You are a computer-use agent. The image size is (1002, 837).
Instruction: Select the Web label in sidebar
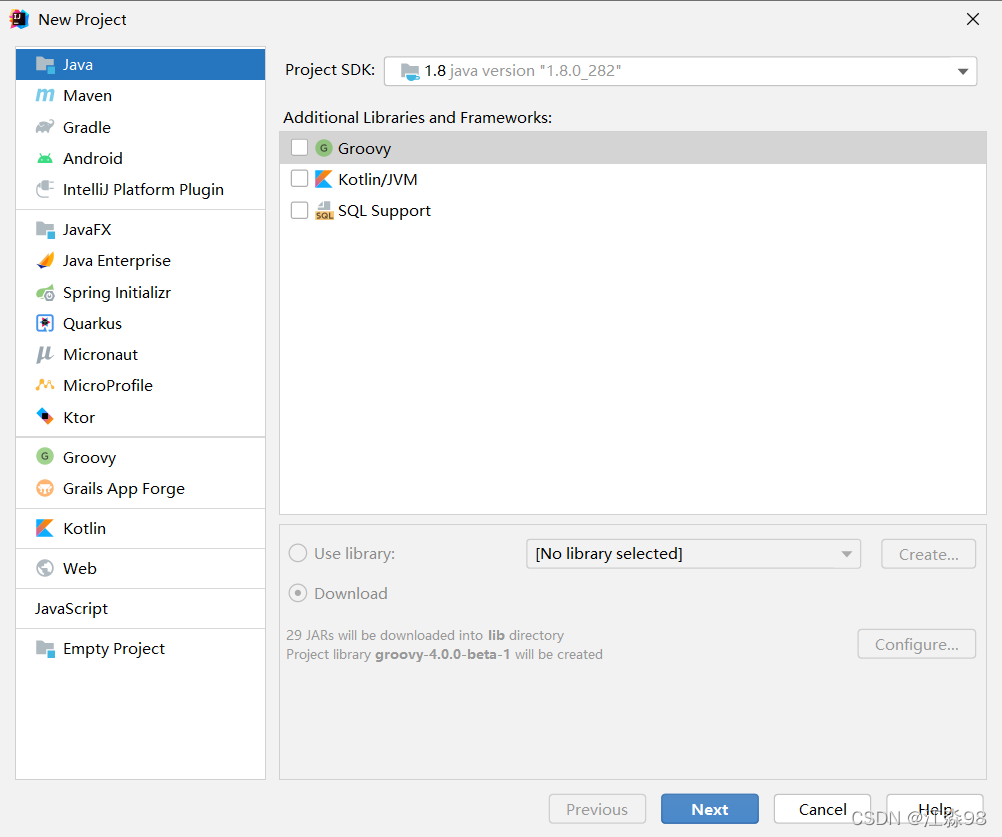[x=80, y=569]
